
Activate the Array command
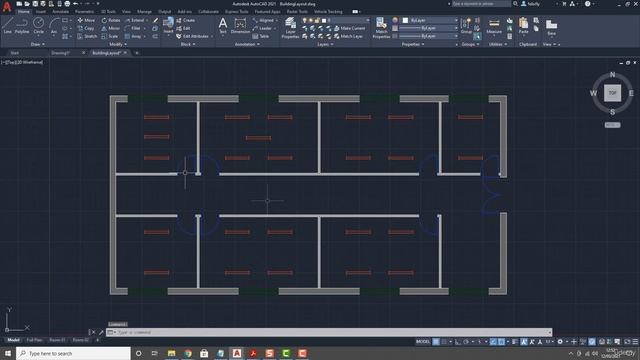tap(133, 36)
